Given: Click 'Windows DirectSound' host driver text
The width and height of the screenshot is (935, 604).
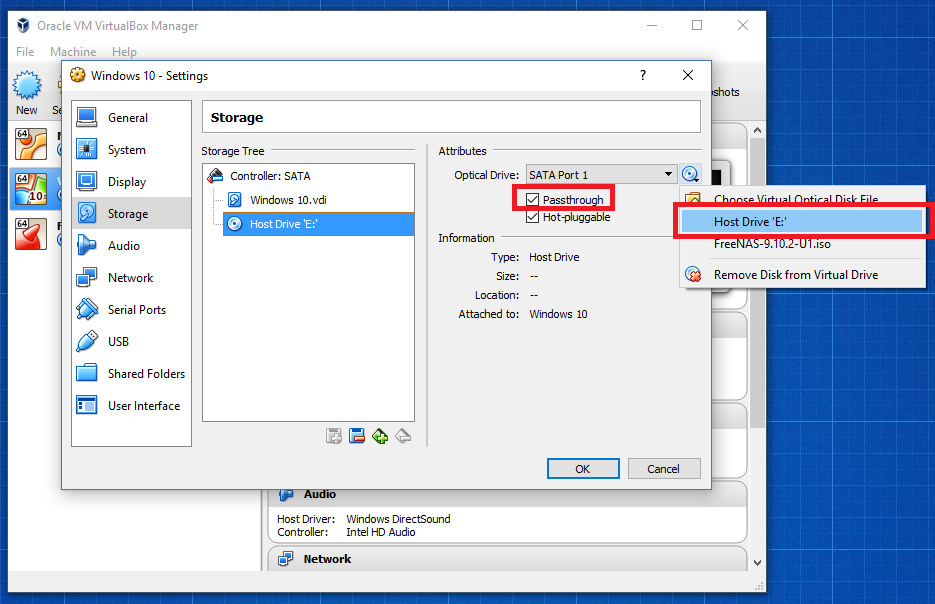Looking at the screenshot, I should [398, 519].
